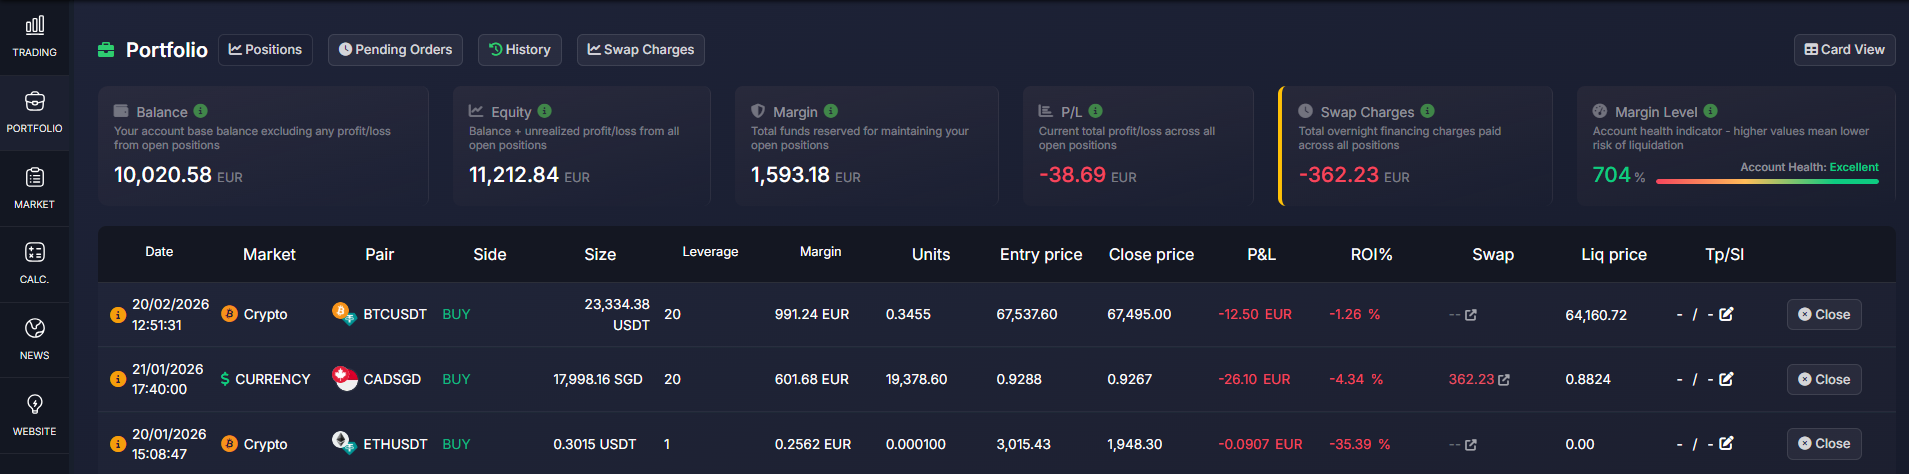The image size is (1909, 474).
Task: Open the Market sidebar icon
Action: [x=35, y=188]
